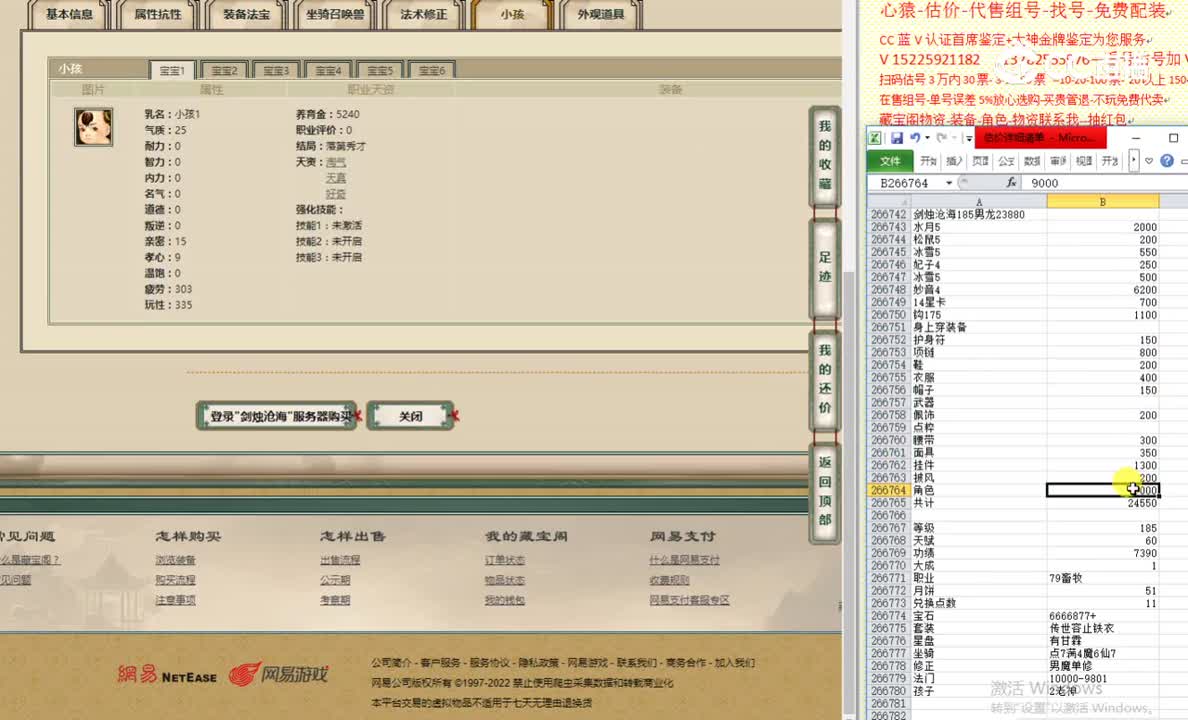1188x720 pixels.
Task: Switch to the 宝宝3 tab
Action: (276, 70)
